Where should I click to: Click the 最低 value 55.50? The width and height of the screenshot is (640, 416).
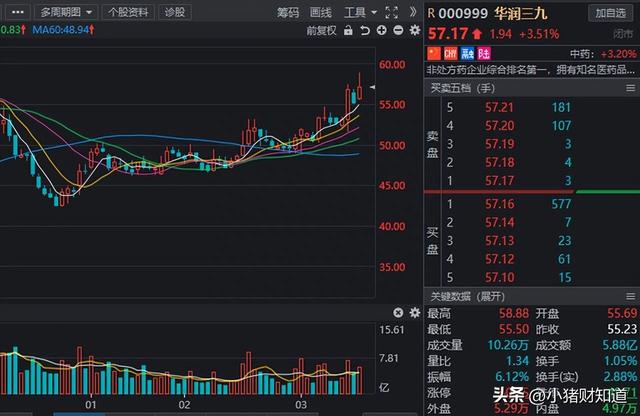[514, 329]
